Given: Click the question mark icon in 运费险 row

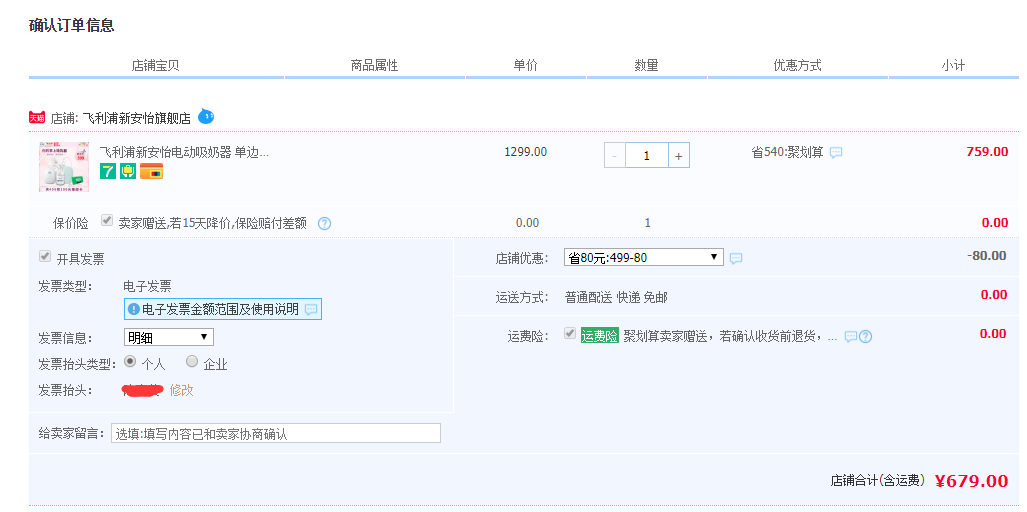Looking at the screenshot, I should tap(865, 337).
